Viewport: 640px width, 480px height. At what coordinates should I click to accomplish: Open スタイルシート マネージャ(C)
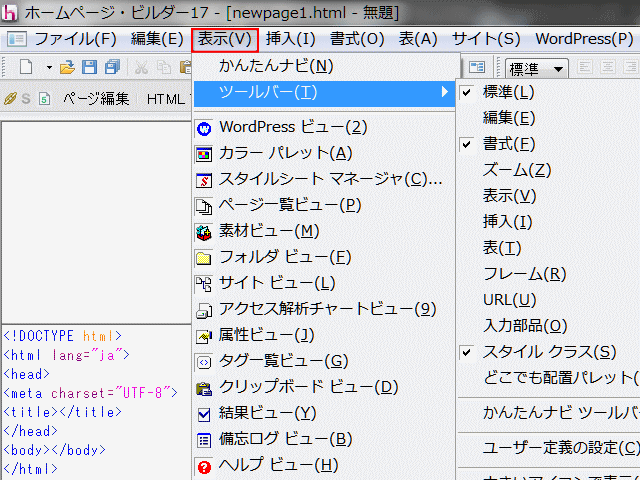pos(324,180)
